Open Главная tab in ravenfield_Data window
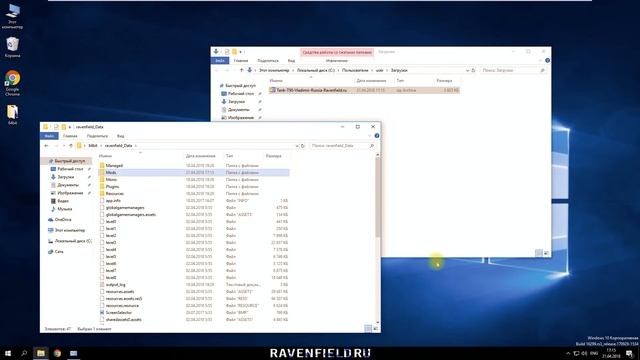Screen dimensions: 640x360 coord(70,136)
